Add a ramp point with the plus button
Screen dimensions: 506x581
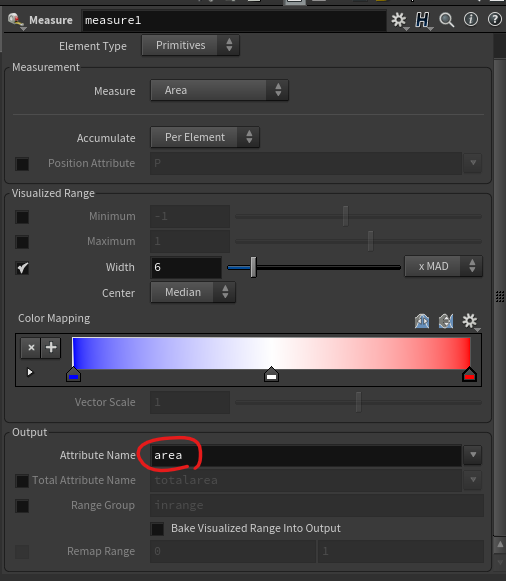(x=51, y=348)
